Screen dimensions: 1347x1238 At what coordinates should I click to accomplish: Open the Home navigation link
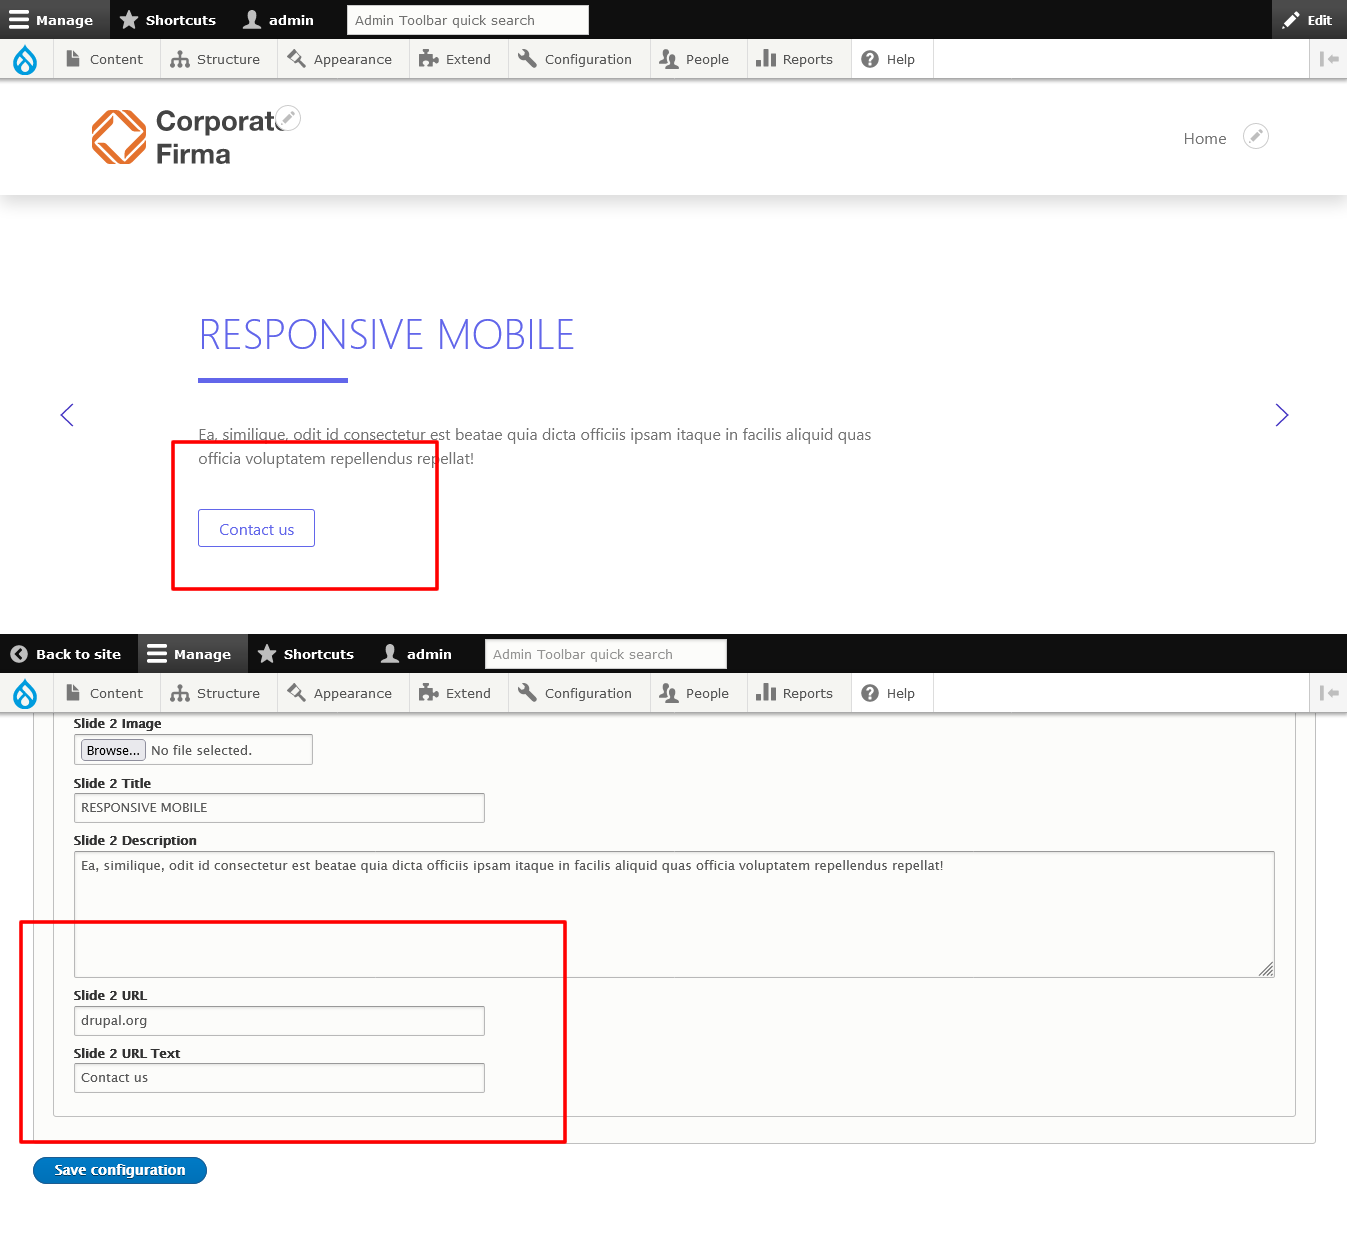coord(1204,138)
